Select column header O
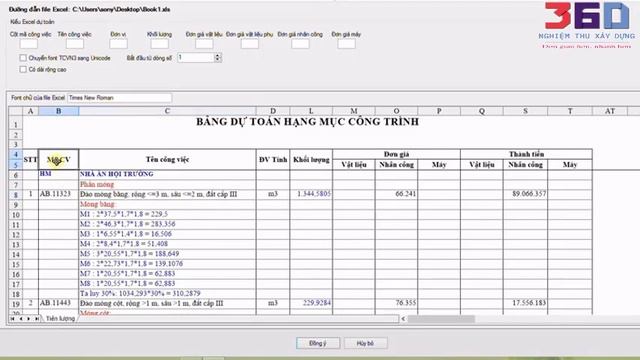Screen dimensions: 640x360 [396, 111]
